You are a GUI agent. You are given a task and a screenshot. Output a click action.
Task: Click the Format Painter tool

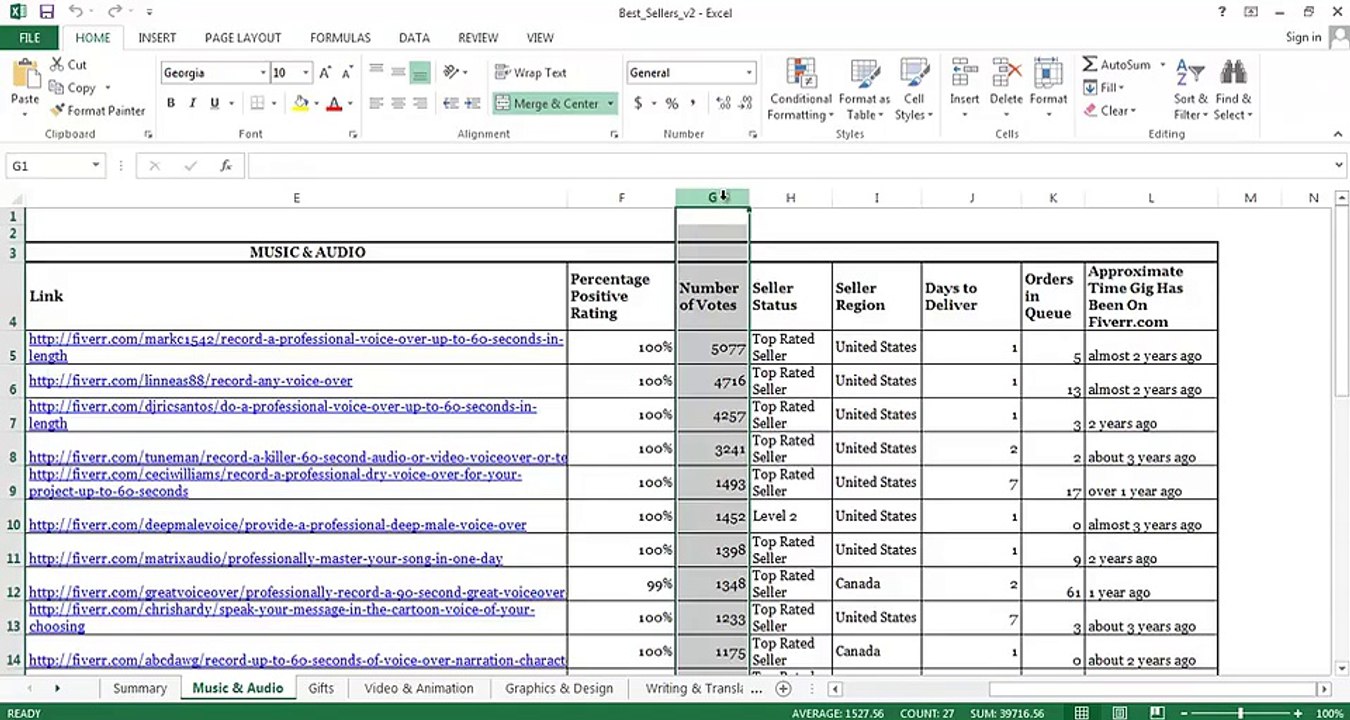97,111
